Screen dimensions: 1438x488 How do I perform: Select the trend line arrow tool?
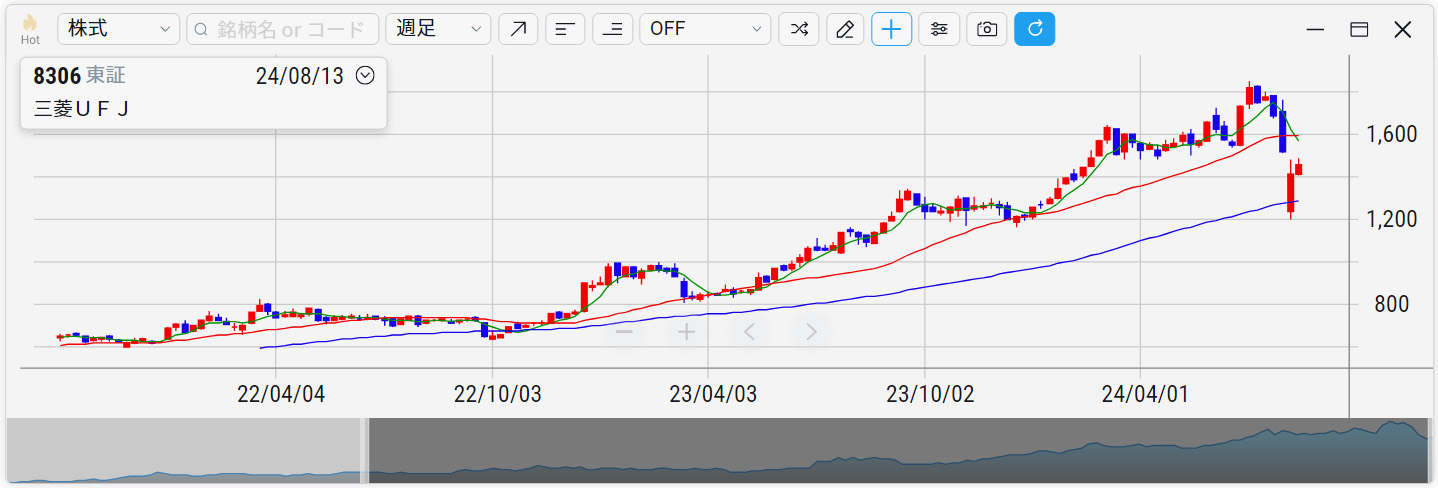[x=518, y=29]
